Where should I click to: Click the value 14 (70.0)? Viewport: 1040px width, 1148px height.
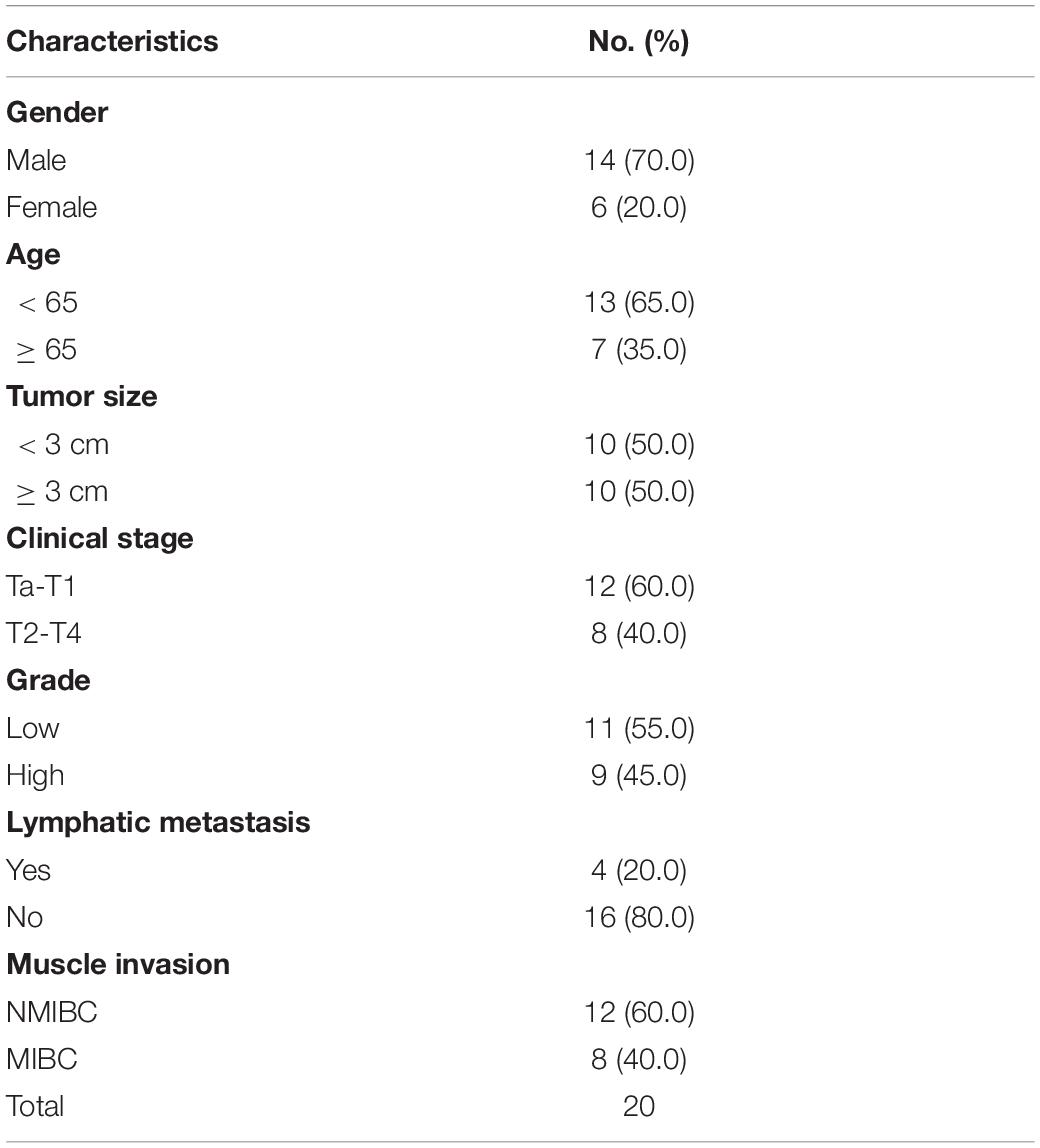tap(639, 160)
